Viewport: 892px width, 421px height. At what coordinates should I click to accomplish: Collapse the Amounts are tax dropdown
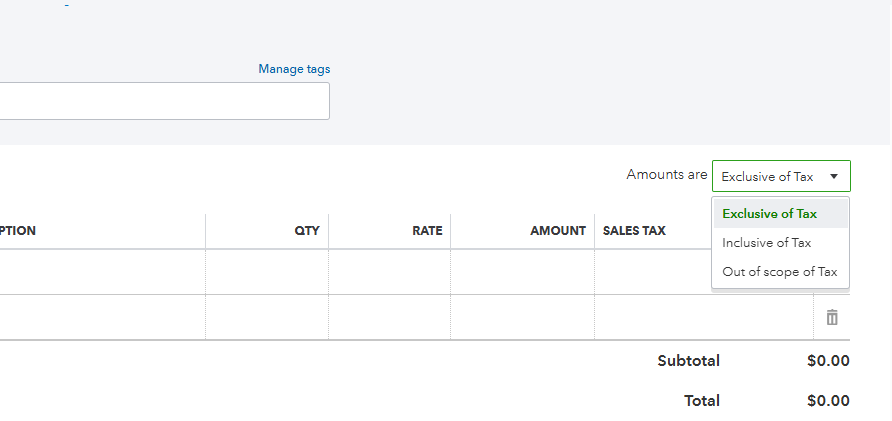coord(781,176)
